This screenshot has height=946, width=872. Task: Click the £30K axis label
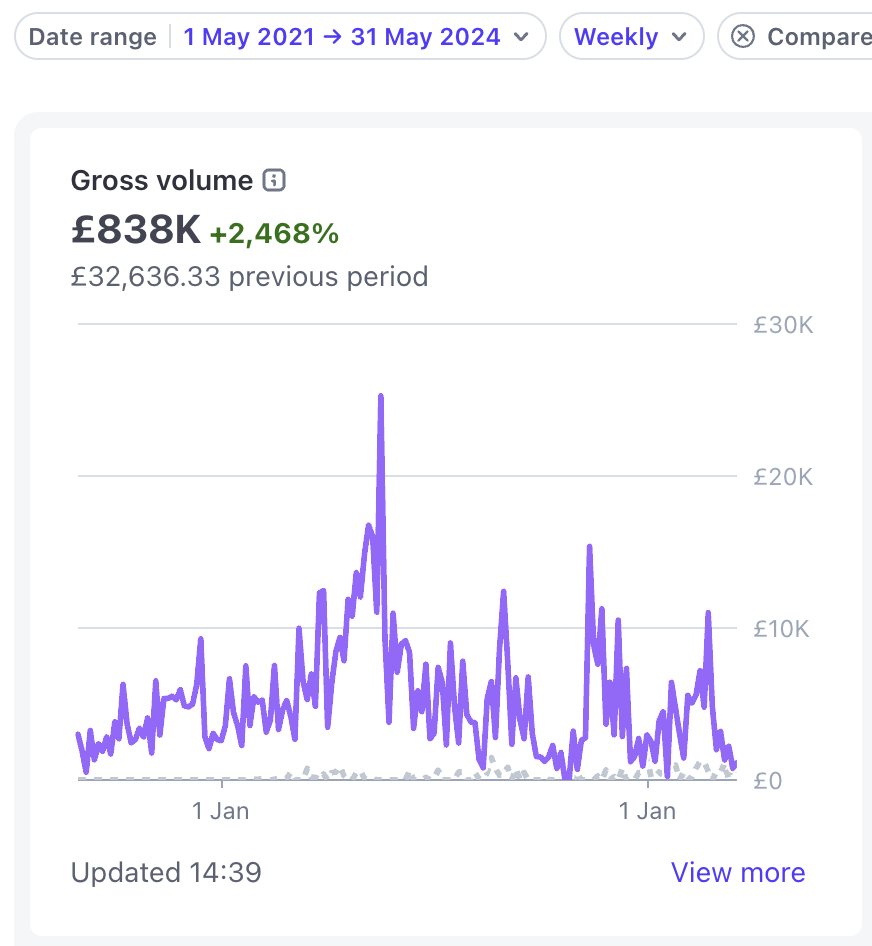point(782,325)
